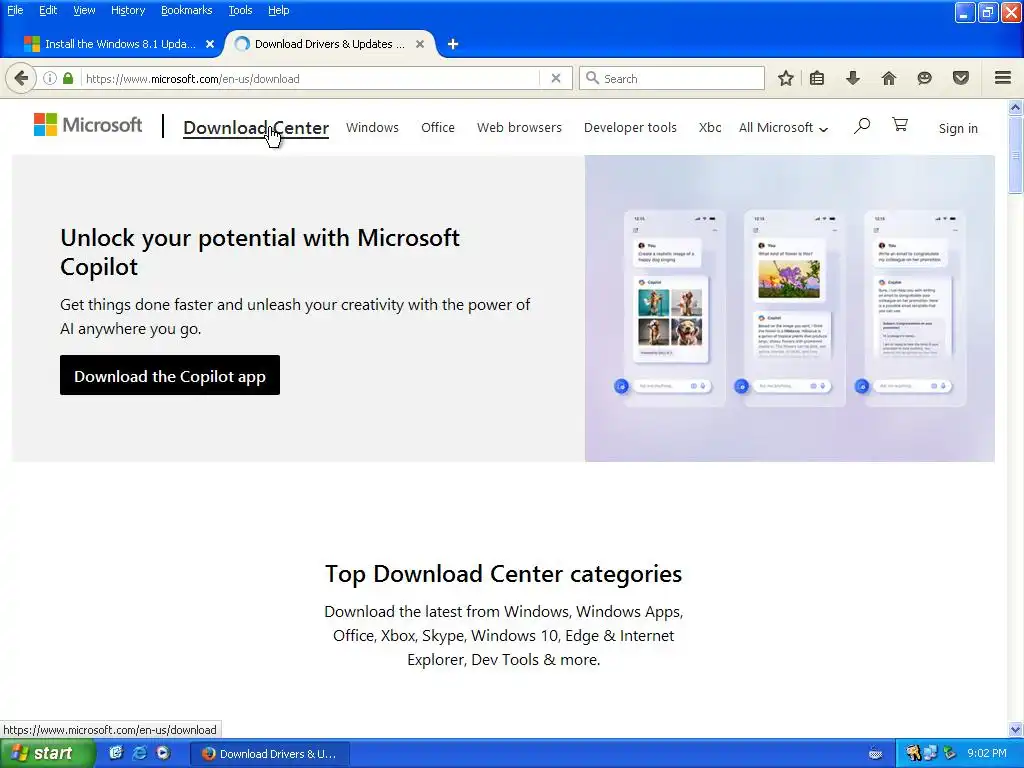Click the Xbox navigation link

coord(710,128)
